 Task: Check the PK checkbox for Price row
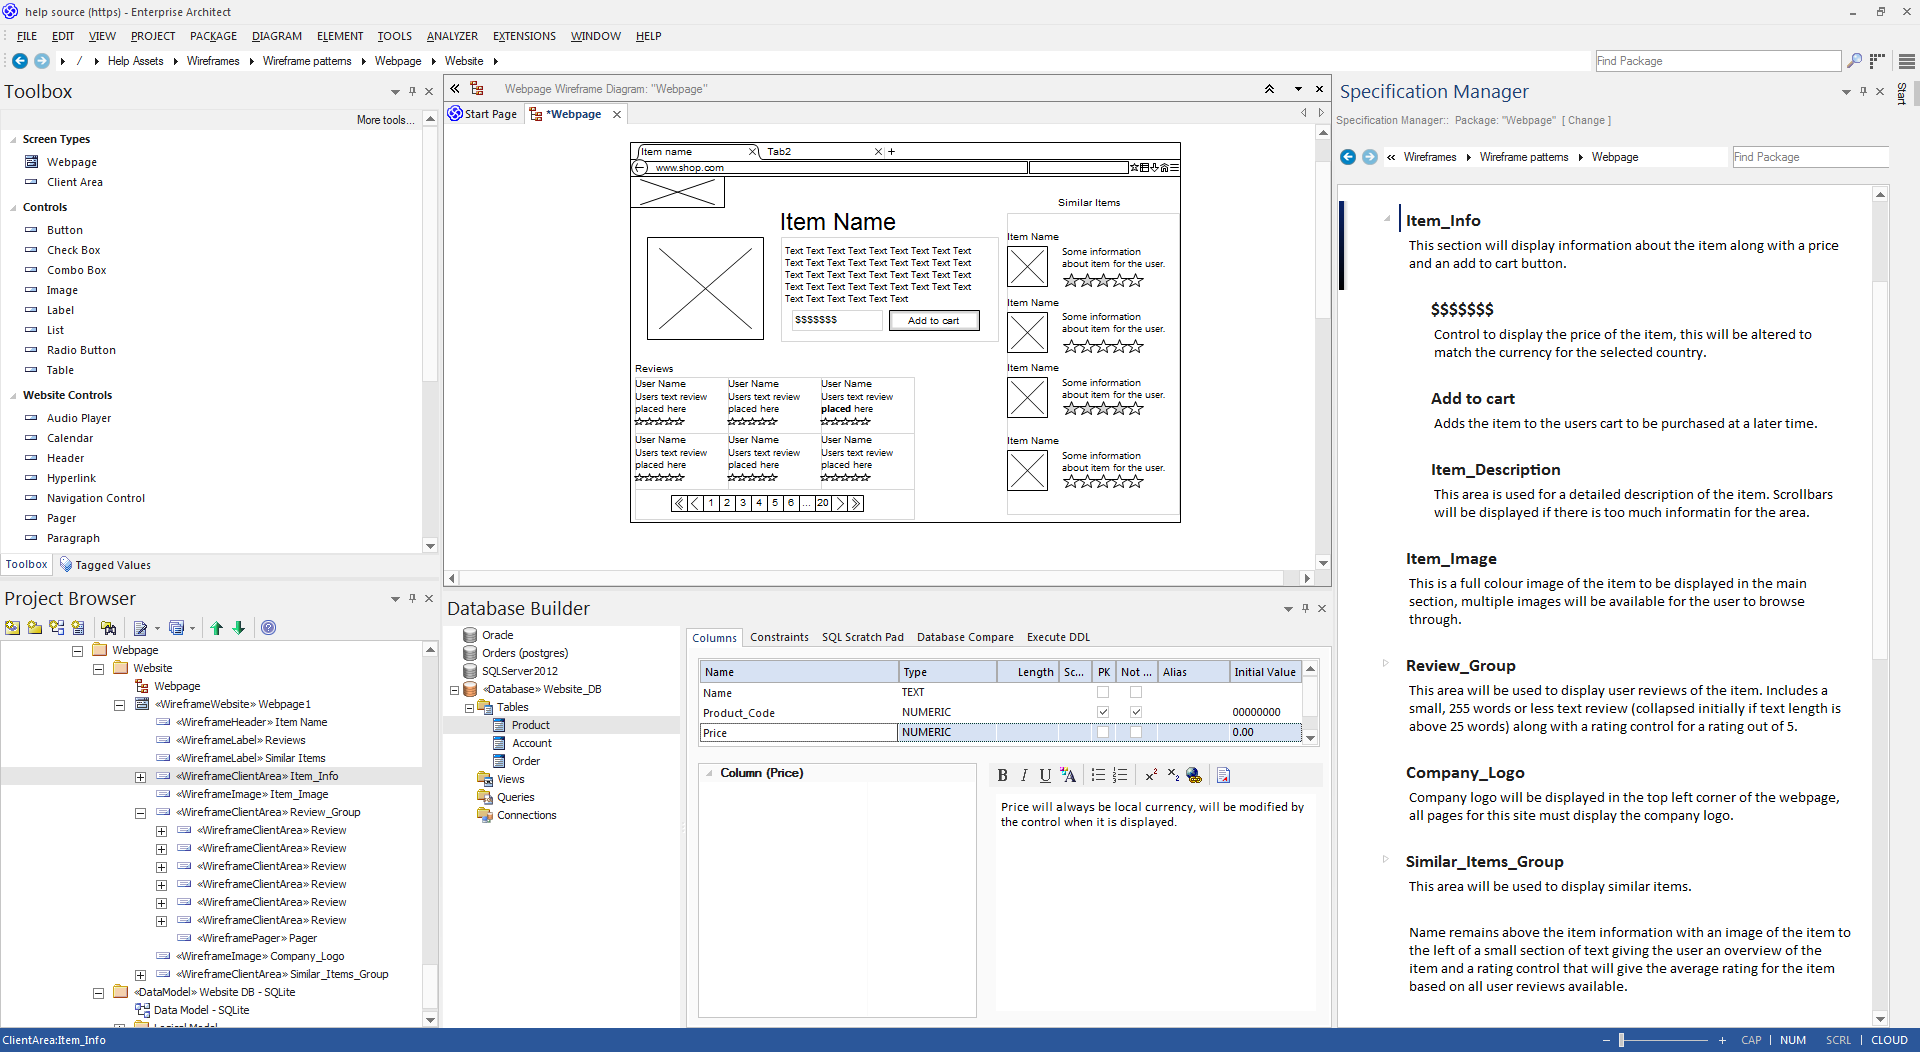pyautogui.click(x=1103, y=732)
